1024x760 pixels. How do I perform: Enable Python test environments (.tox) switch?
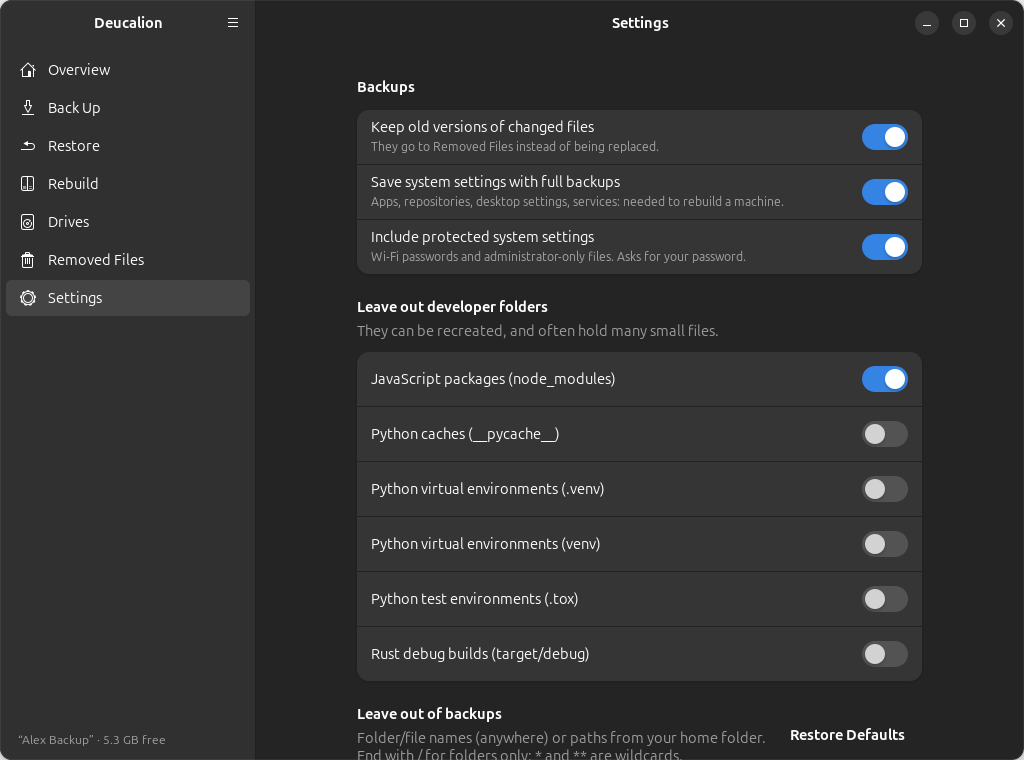coord(884,599)
